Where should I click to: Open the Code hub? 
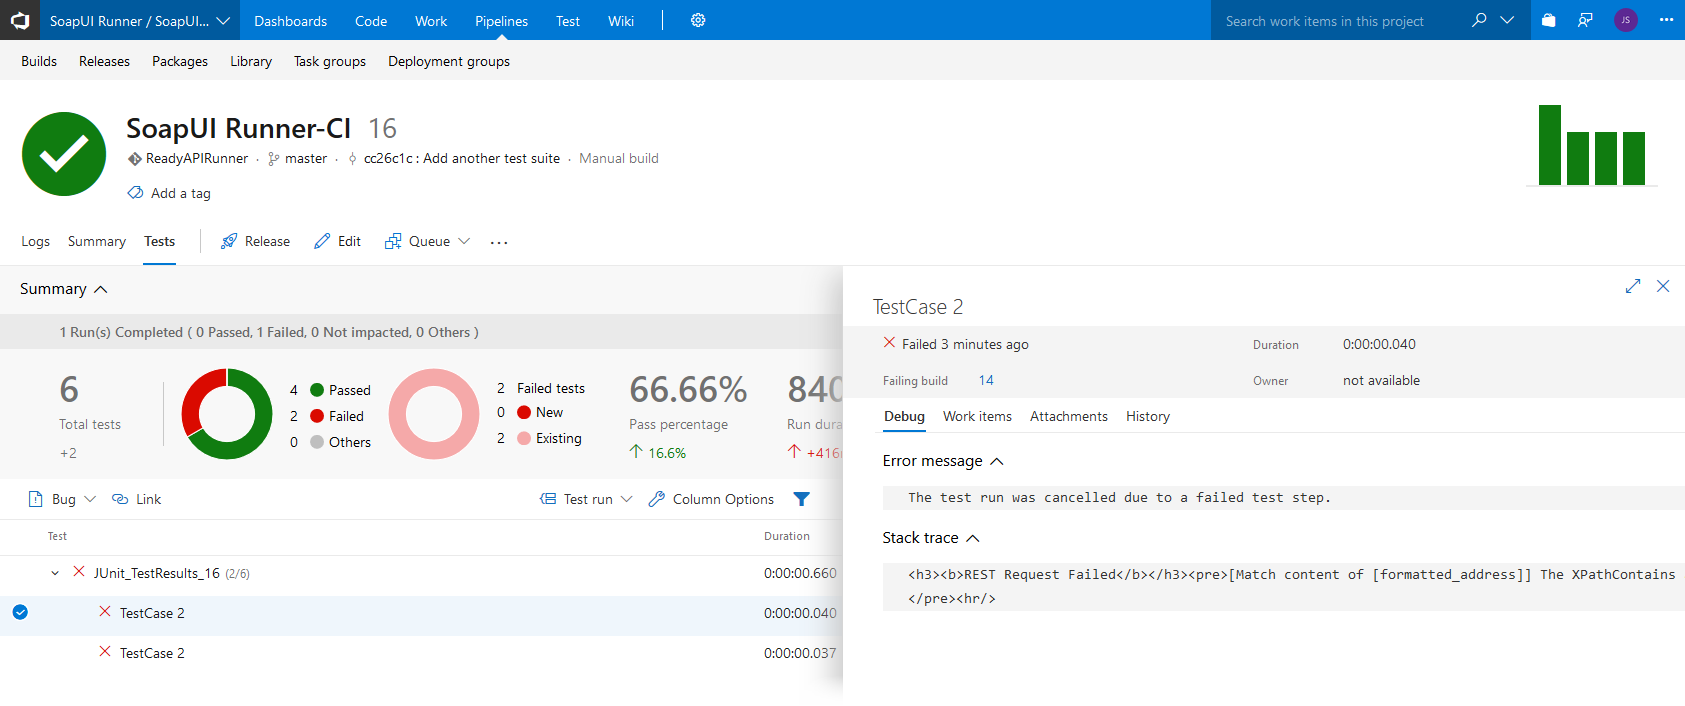[x=371, y=21]
